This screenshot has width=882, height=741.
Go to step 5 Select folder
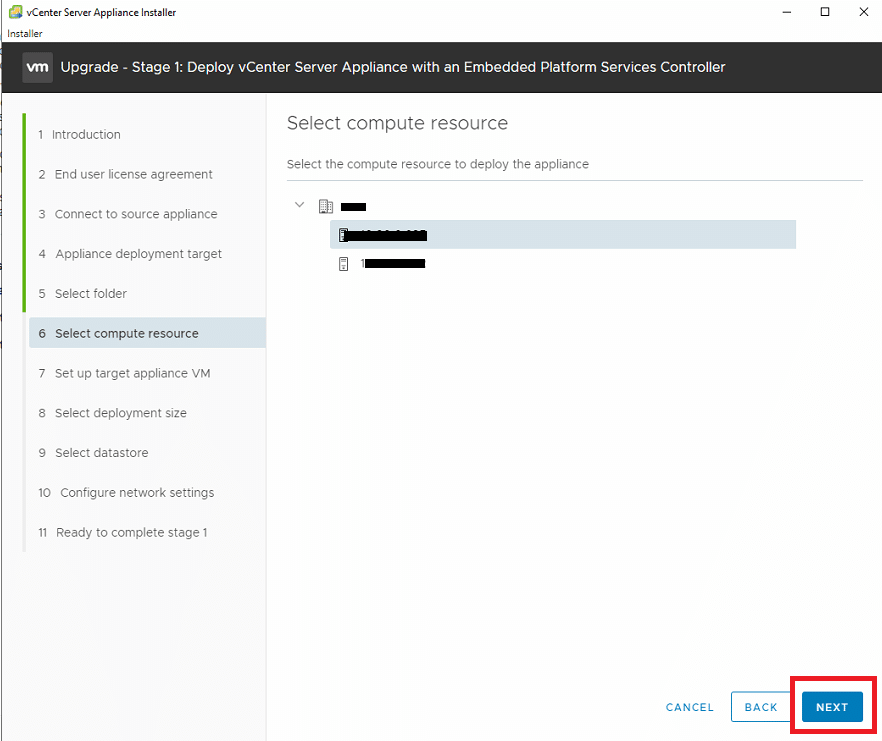83,294
